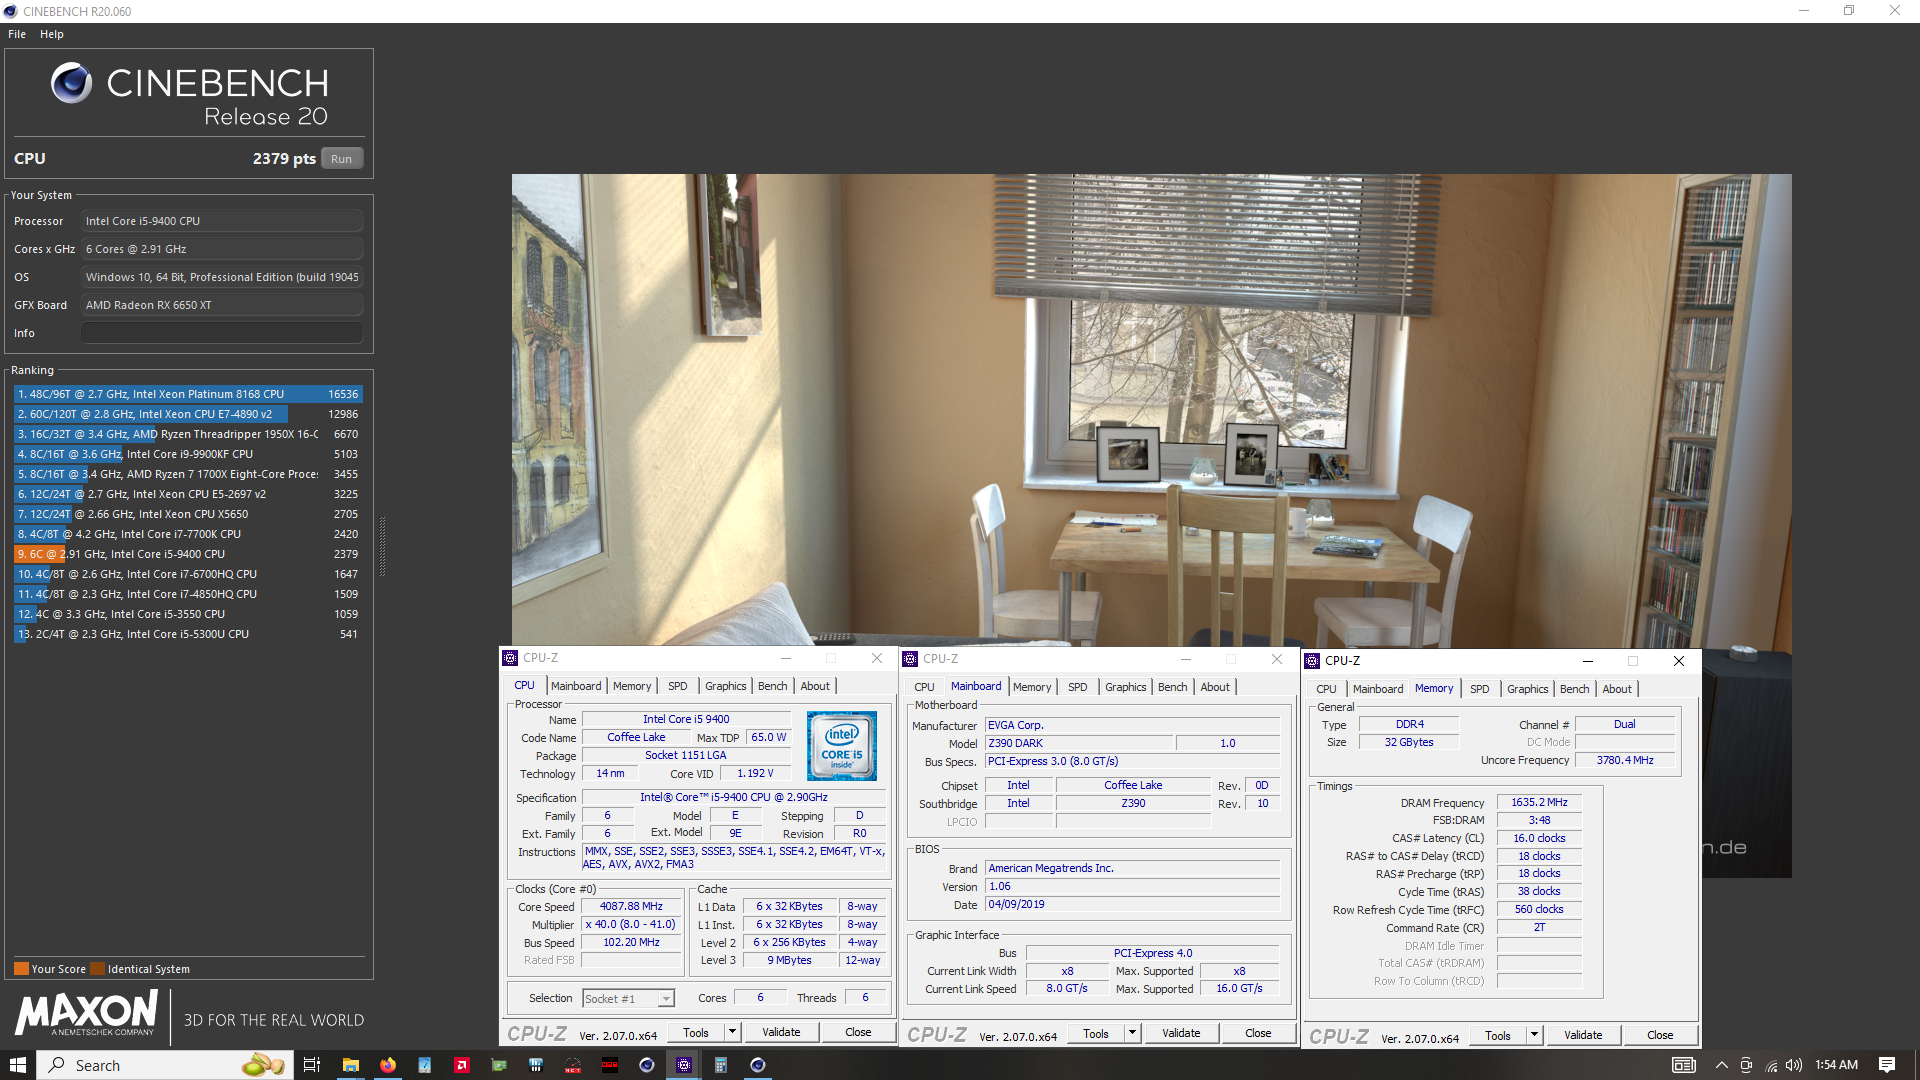Open Task View from the taskbar
Screen dimensions: 1920x1080
point(312,1065)
